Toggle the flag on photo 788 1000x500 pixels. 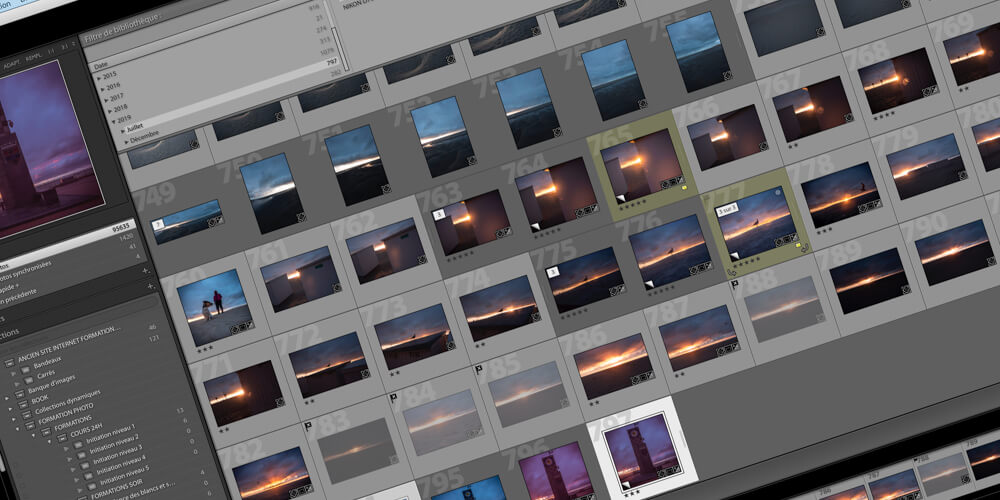(x=735, y=285)
